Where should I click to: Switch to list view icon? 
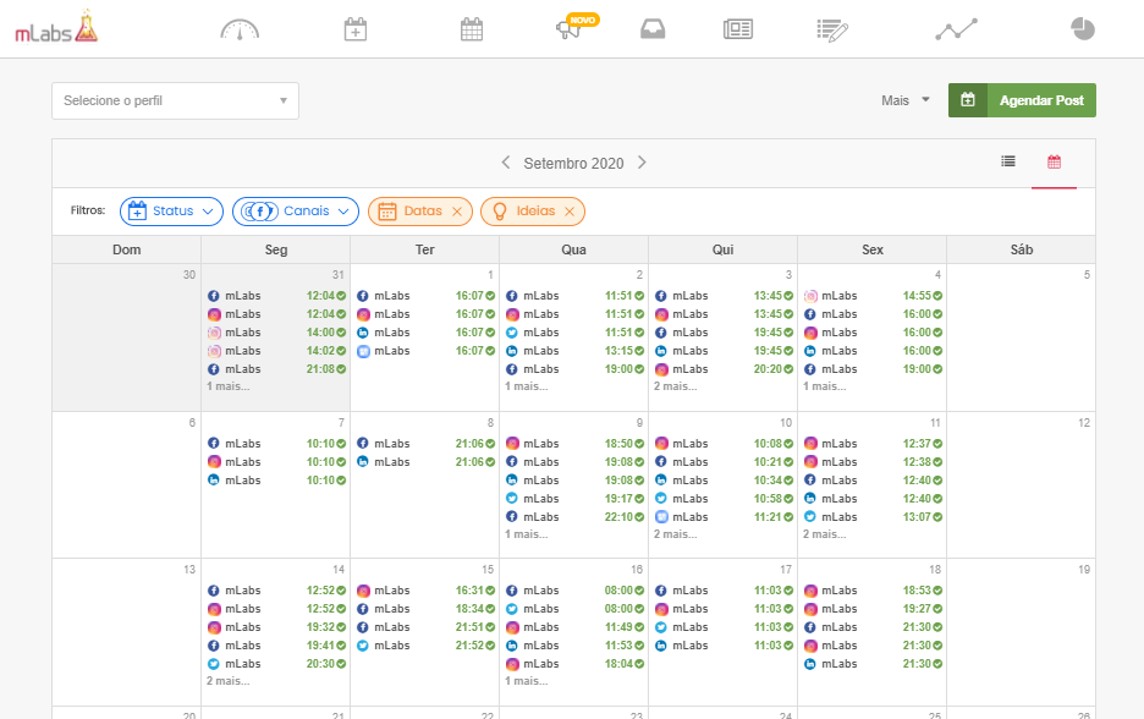(1008, 161)
